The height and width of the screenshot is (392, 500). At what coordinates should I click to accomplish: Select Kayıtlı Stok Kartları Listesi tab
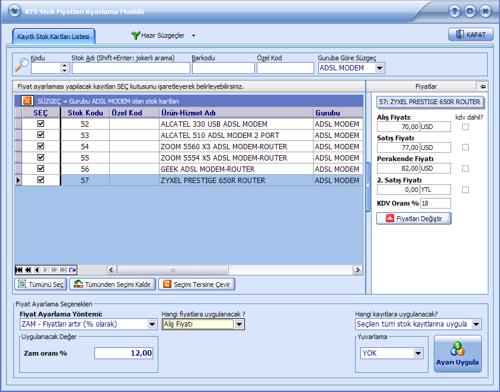(53, 36)
